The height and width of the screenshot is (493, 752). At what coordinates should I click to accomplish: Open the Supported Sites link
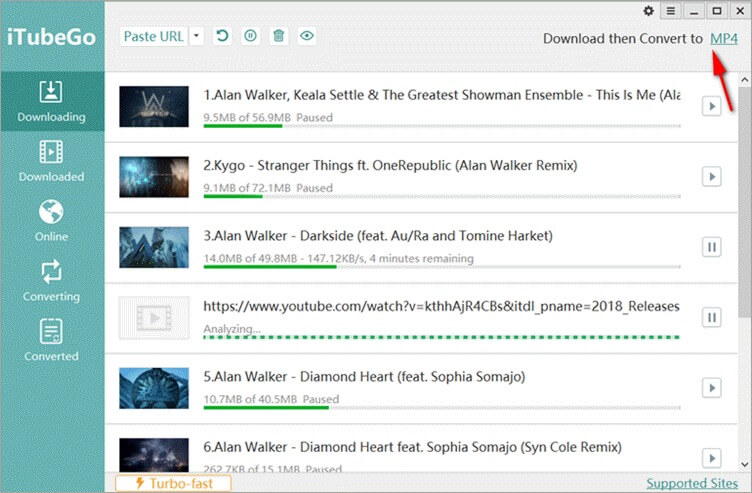(x=692, y=483)
